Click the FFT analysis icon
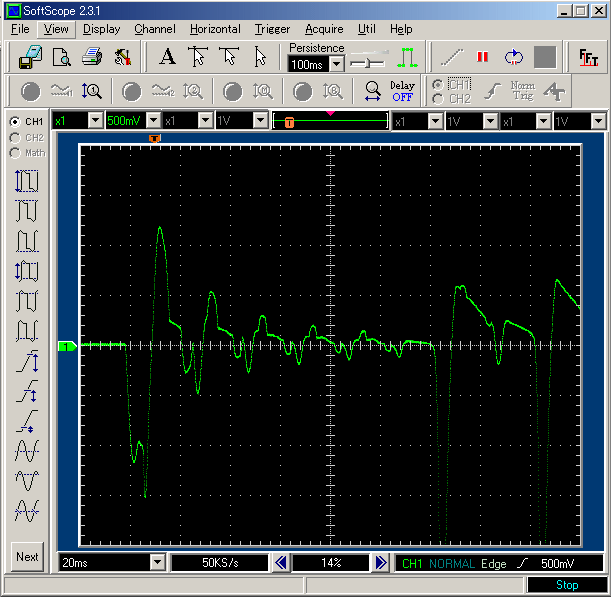 point(587,57)
